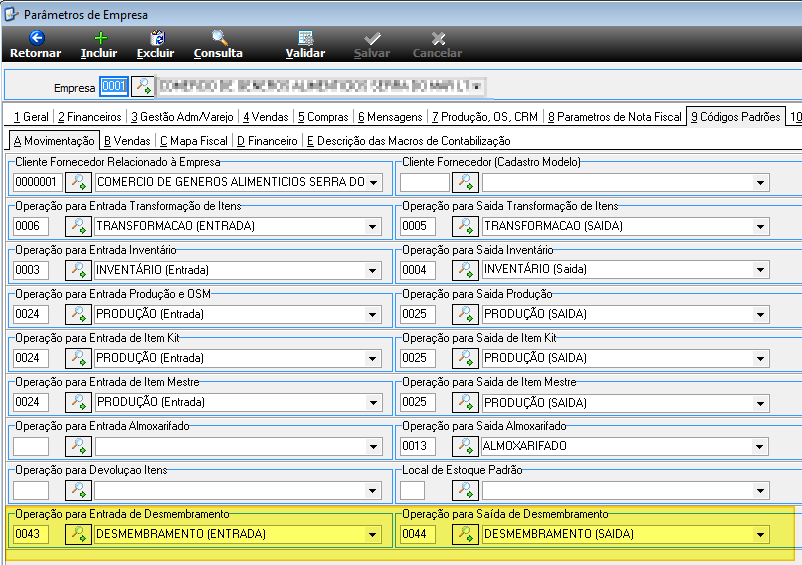This screenshot has width=802, height=565.
Task: Click the Excluir trash icon
Action: 156,45
